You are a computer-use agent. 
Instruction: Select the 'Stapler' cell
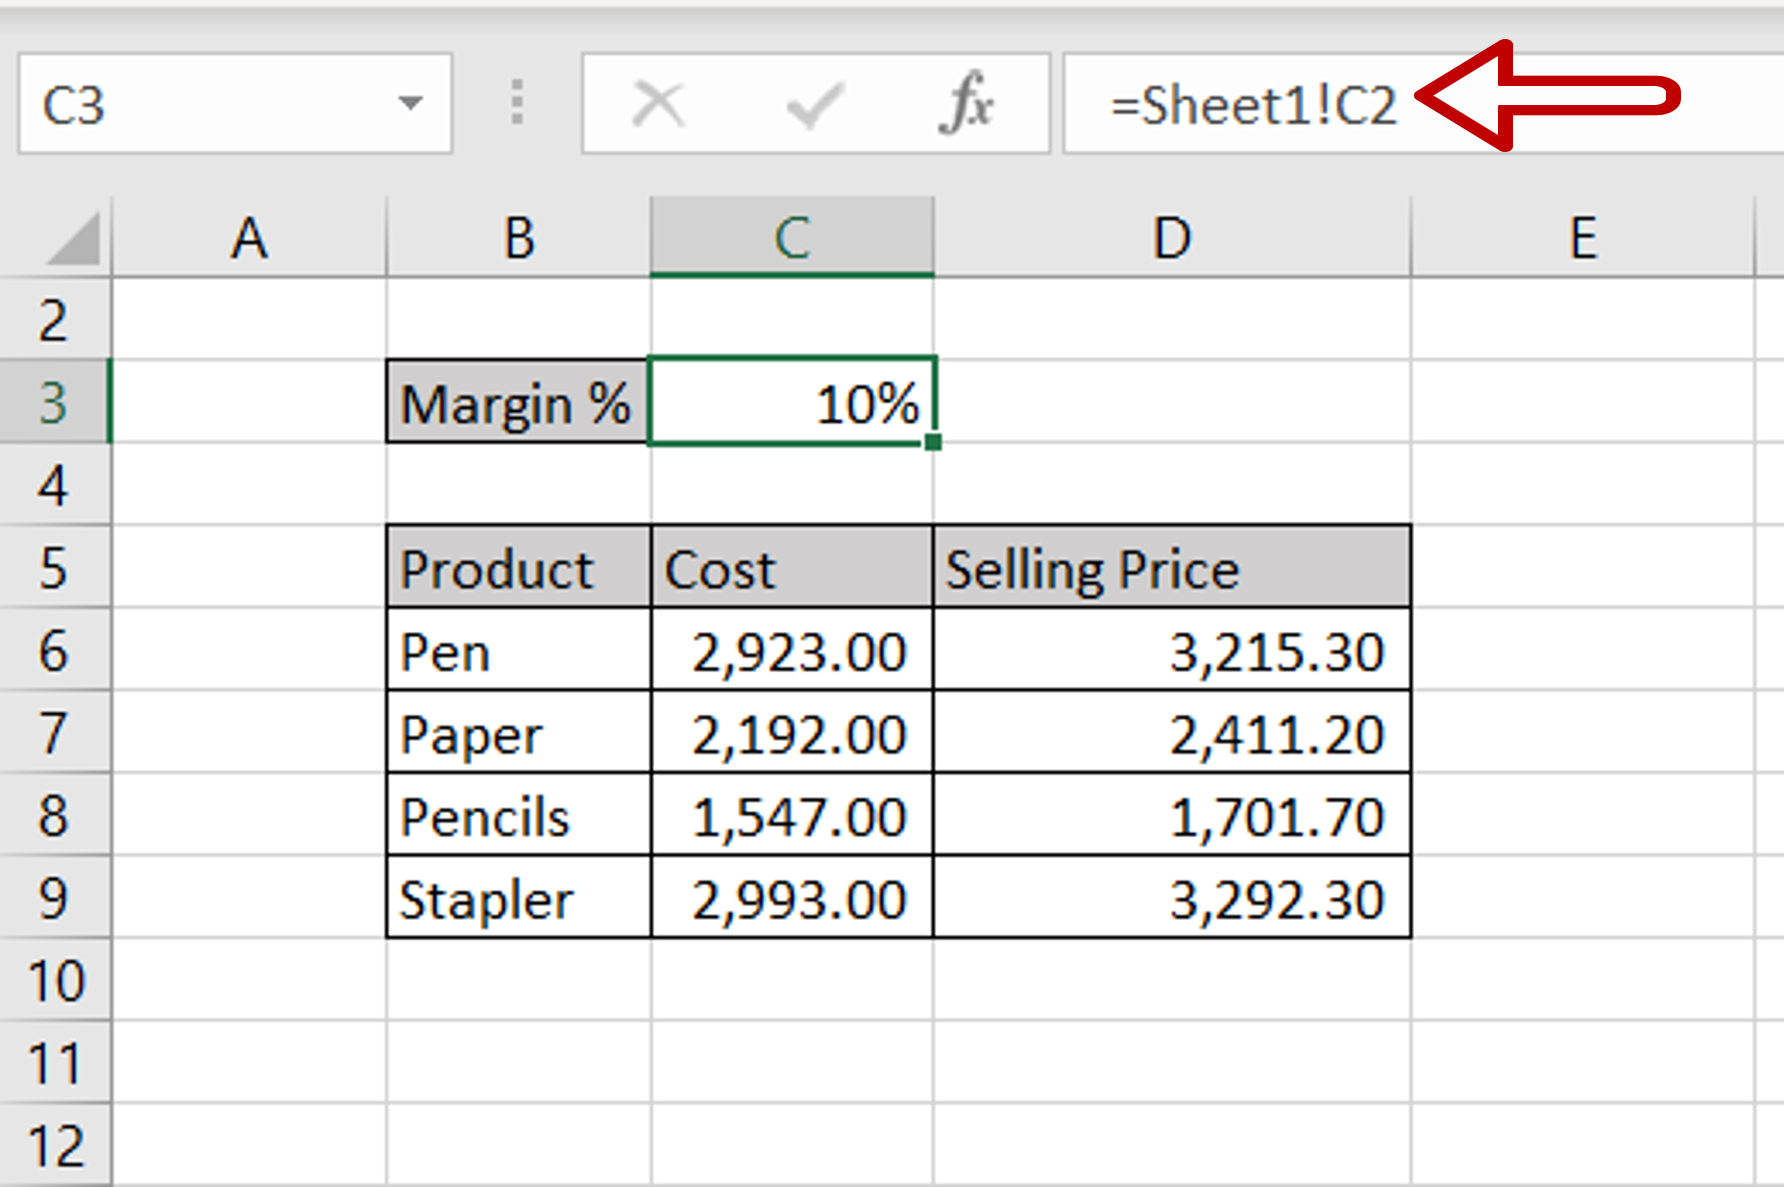pos(518,897)
